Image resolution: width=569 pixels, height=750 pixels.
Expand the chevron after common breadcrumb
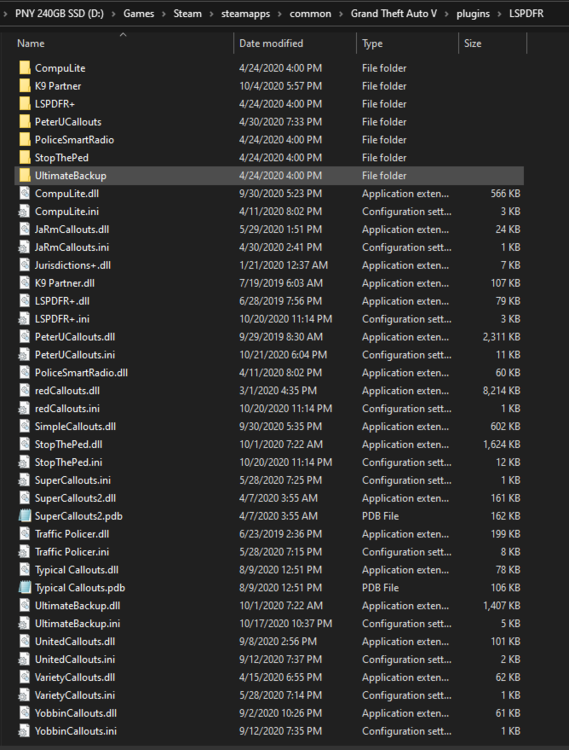341,14
